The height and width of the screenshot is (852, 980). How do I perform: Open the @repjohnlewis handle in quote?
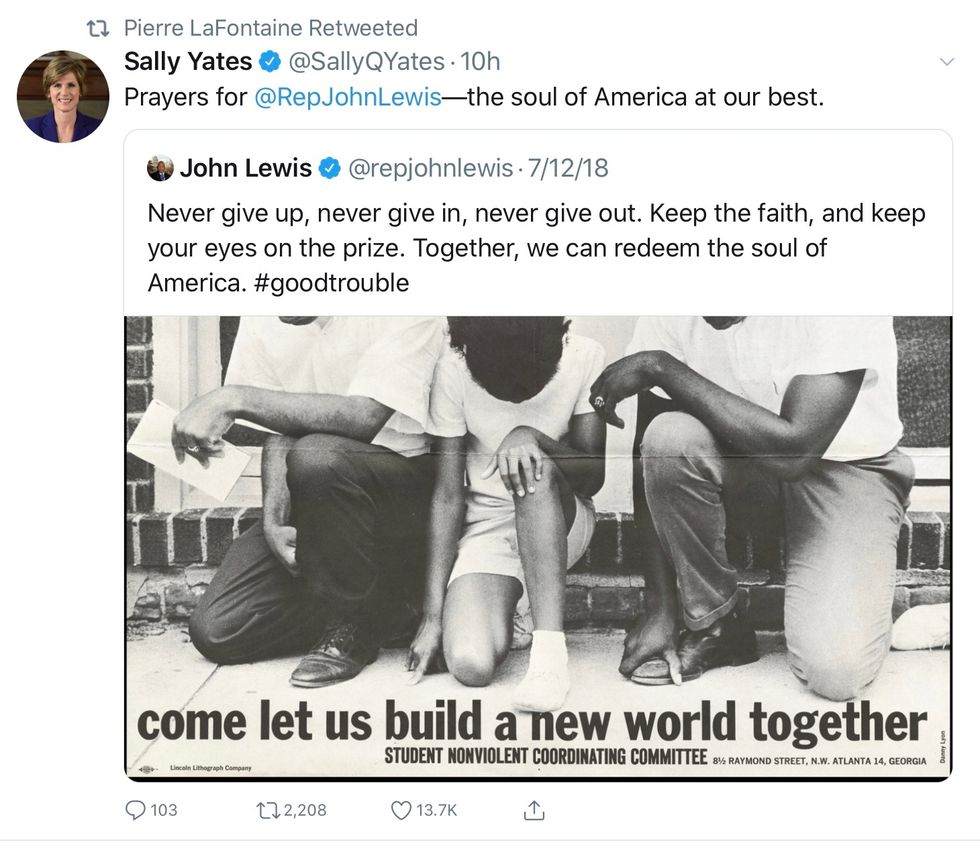coord(430,169)
